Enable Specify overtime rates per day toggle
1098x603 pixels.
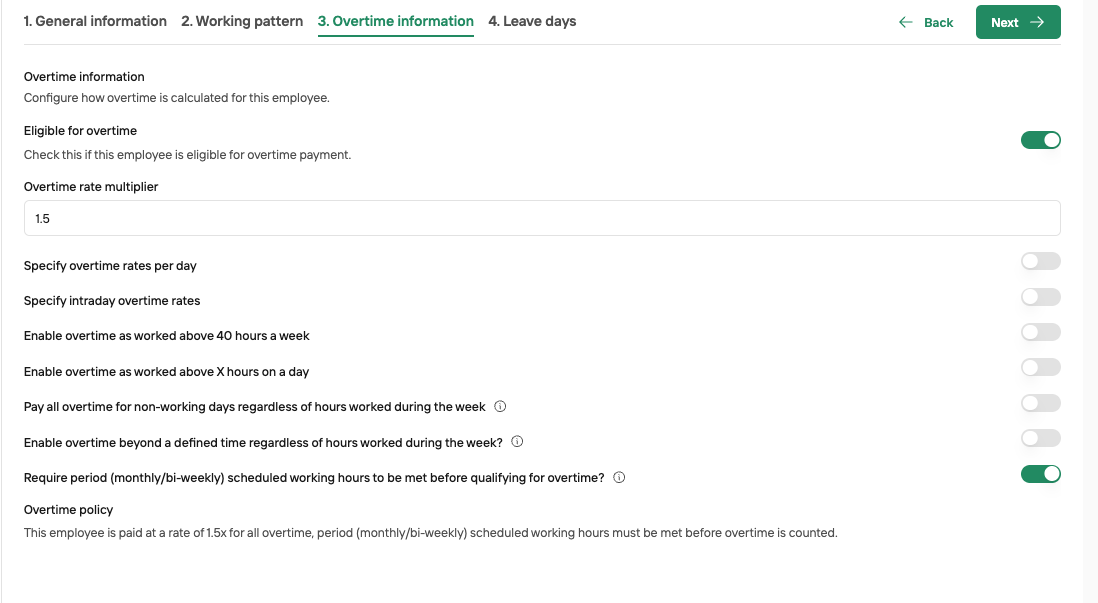(1041, 261)
